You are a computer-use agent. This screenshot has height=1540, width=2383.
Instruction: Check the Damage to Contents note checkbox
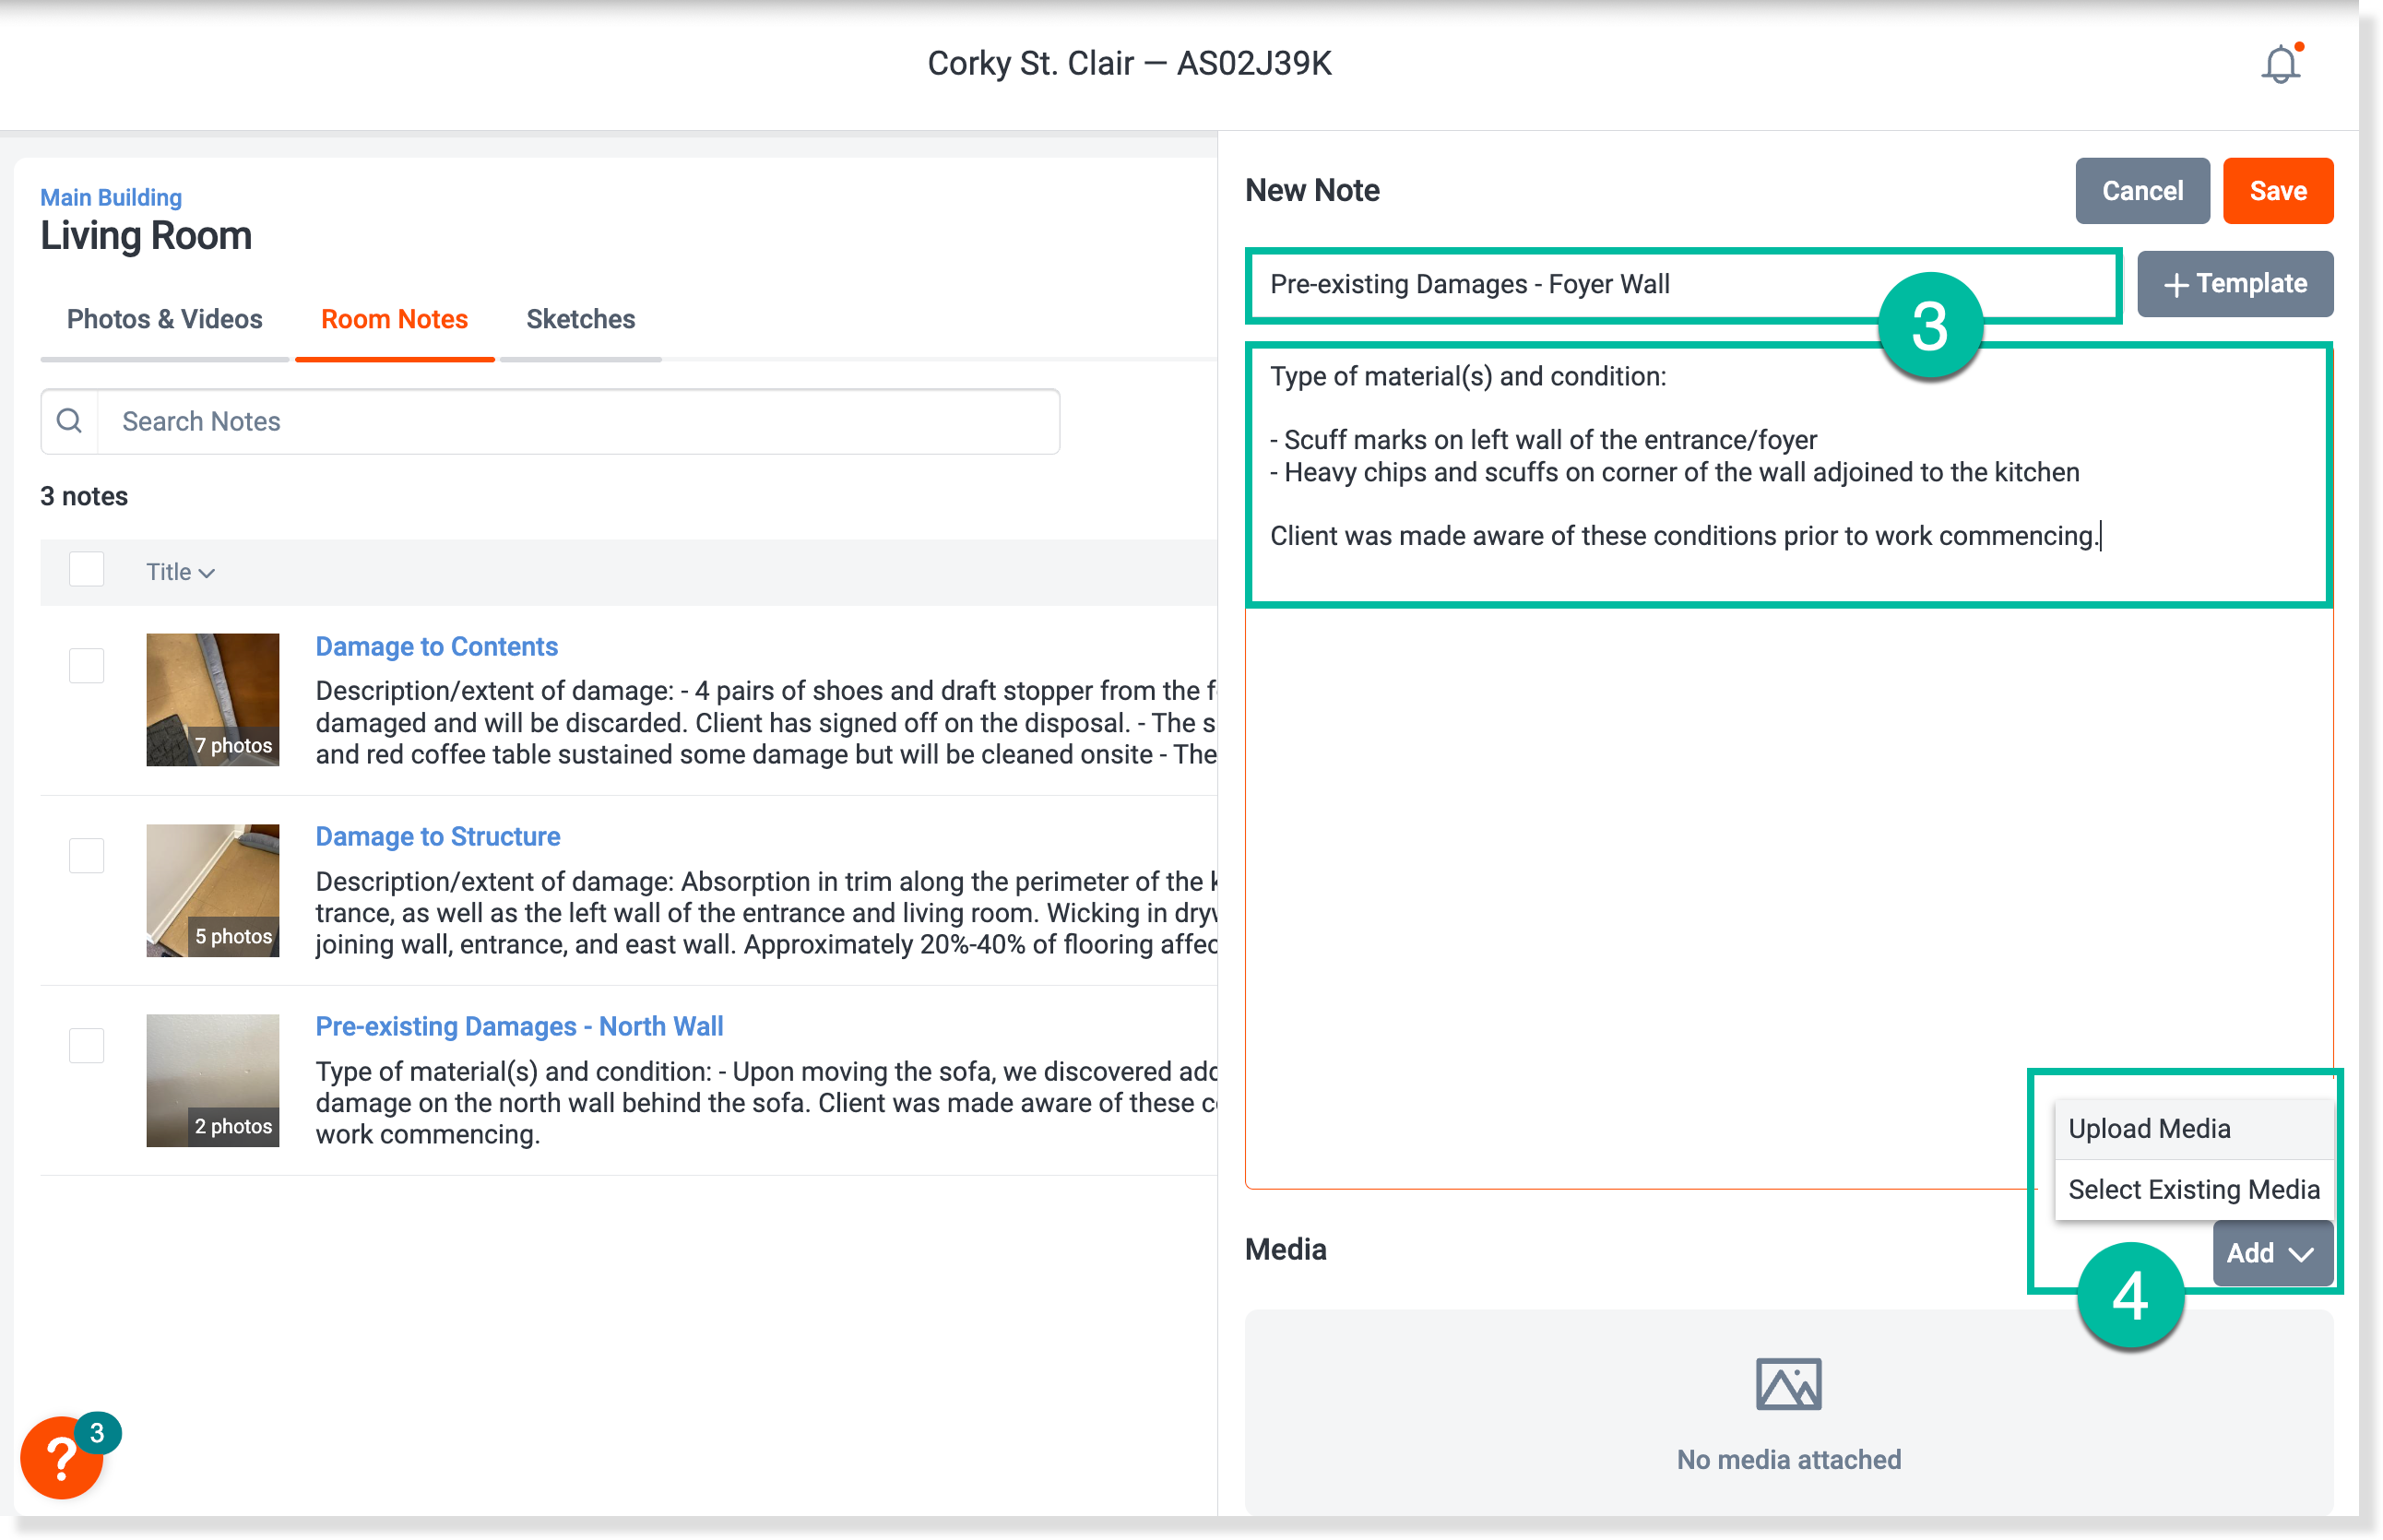coord(86,665)
